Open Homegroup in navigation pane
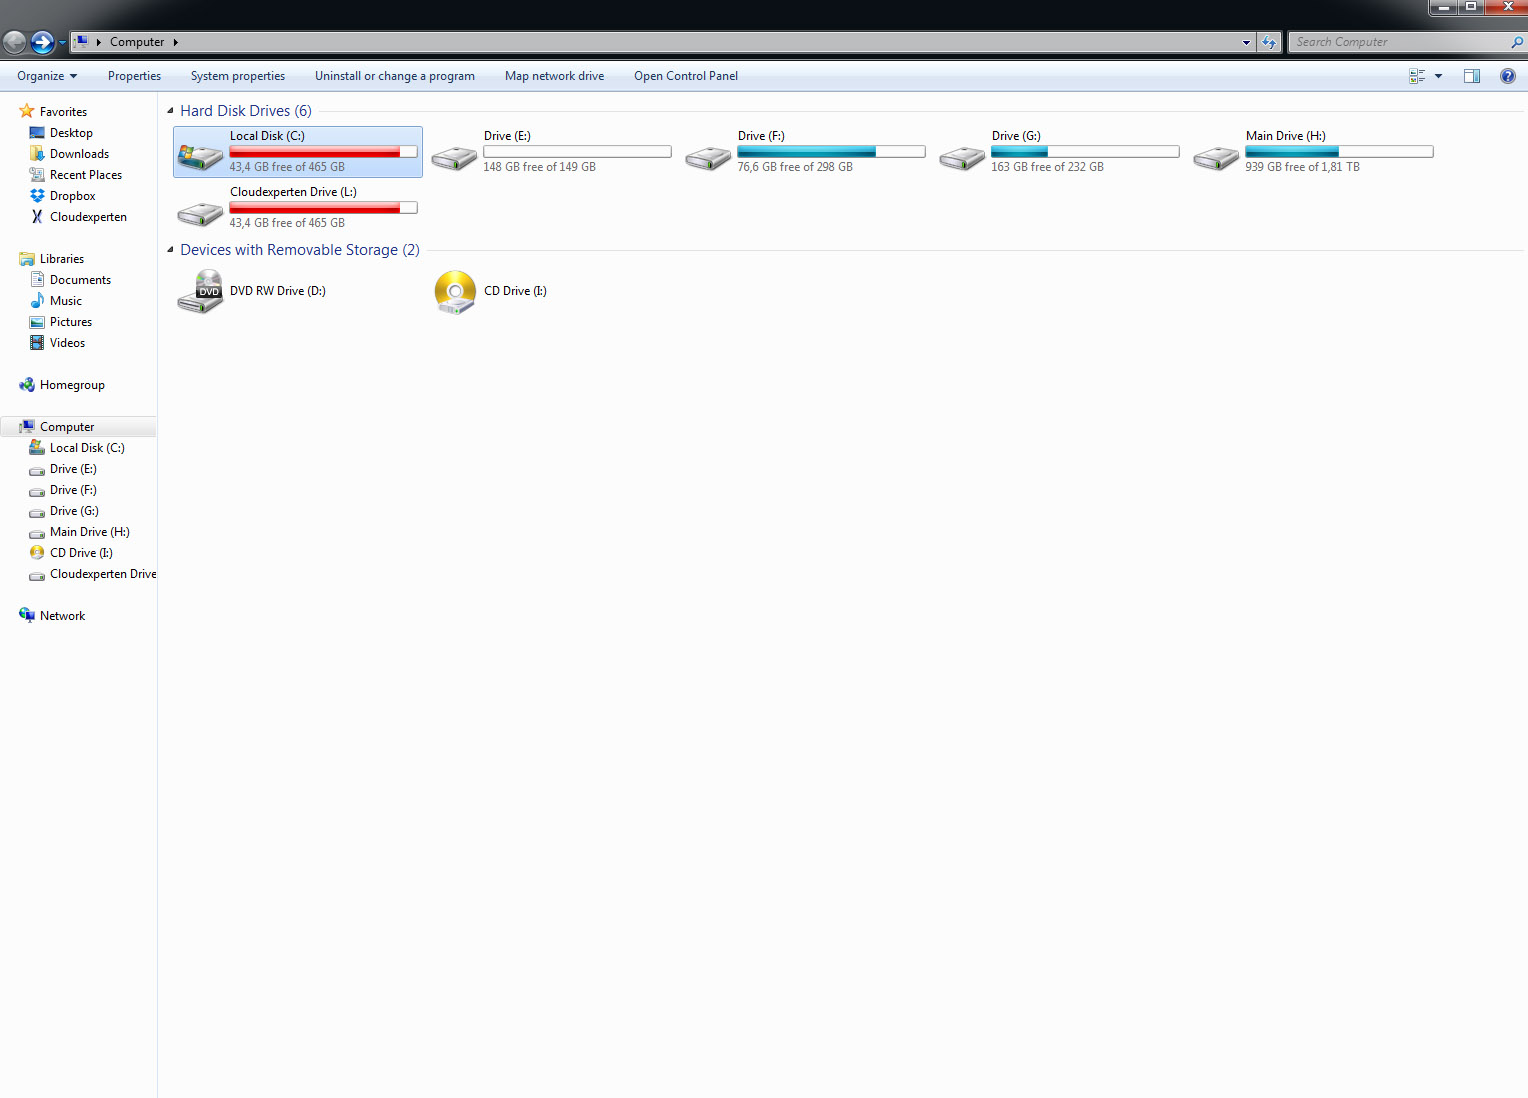Viewport: 1528px width, 1098px height. point(72,385)
